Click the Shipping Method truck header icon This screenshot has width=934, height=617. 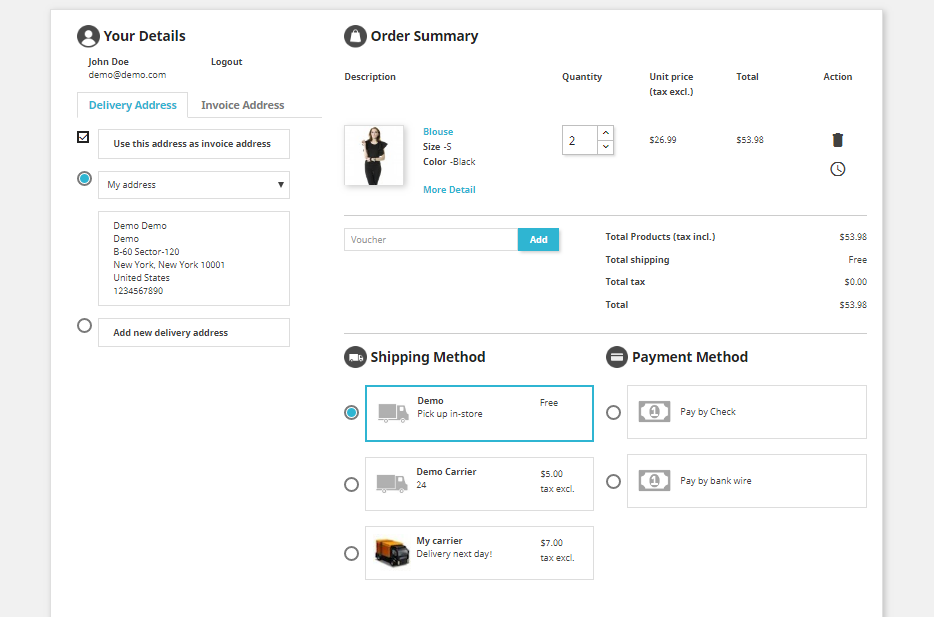pyautogui.click(x=355, y=357)
